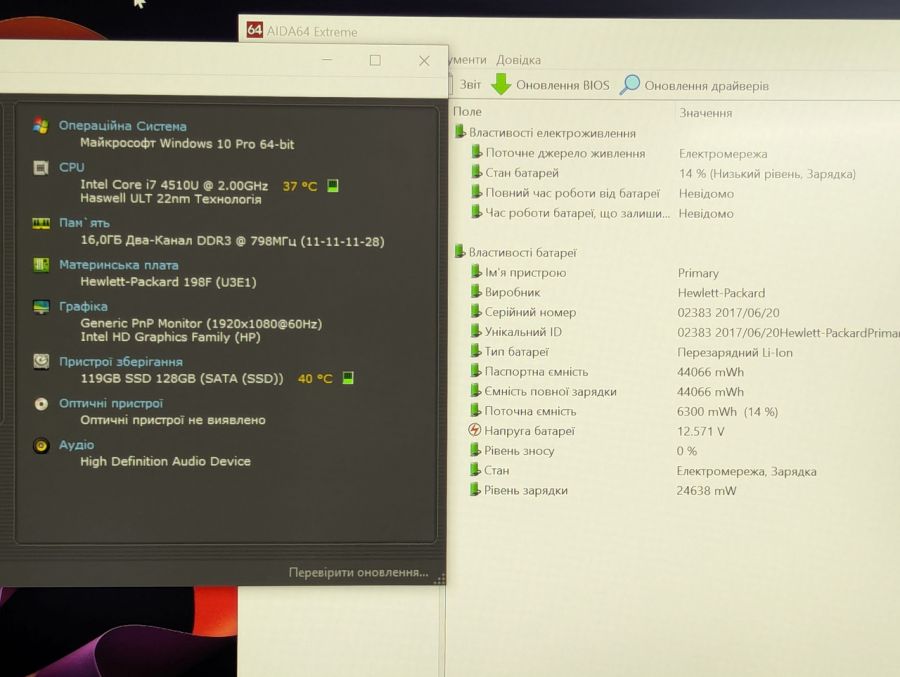Maximize the system summary window
This screenshot has height=677, width=900.
375,60
